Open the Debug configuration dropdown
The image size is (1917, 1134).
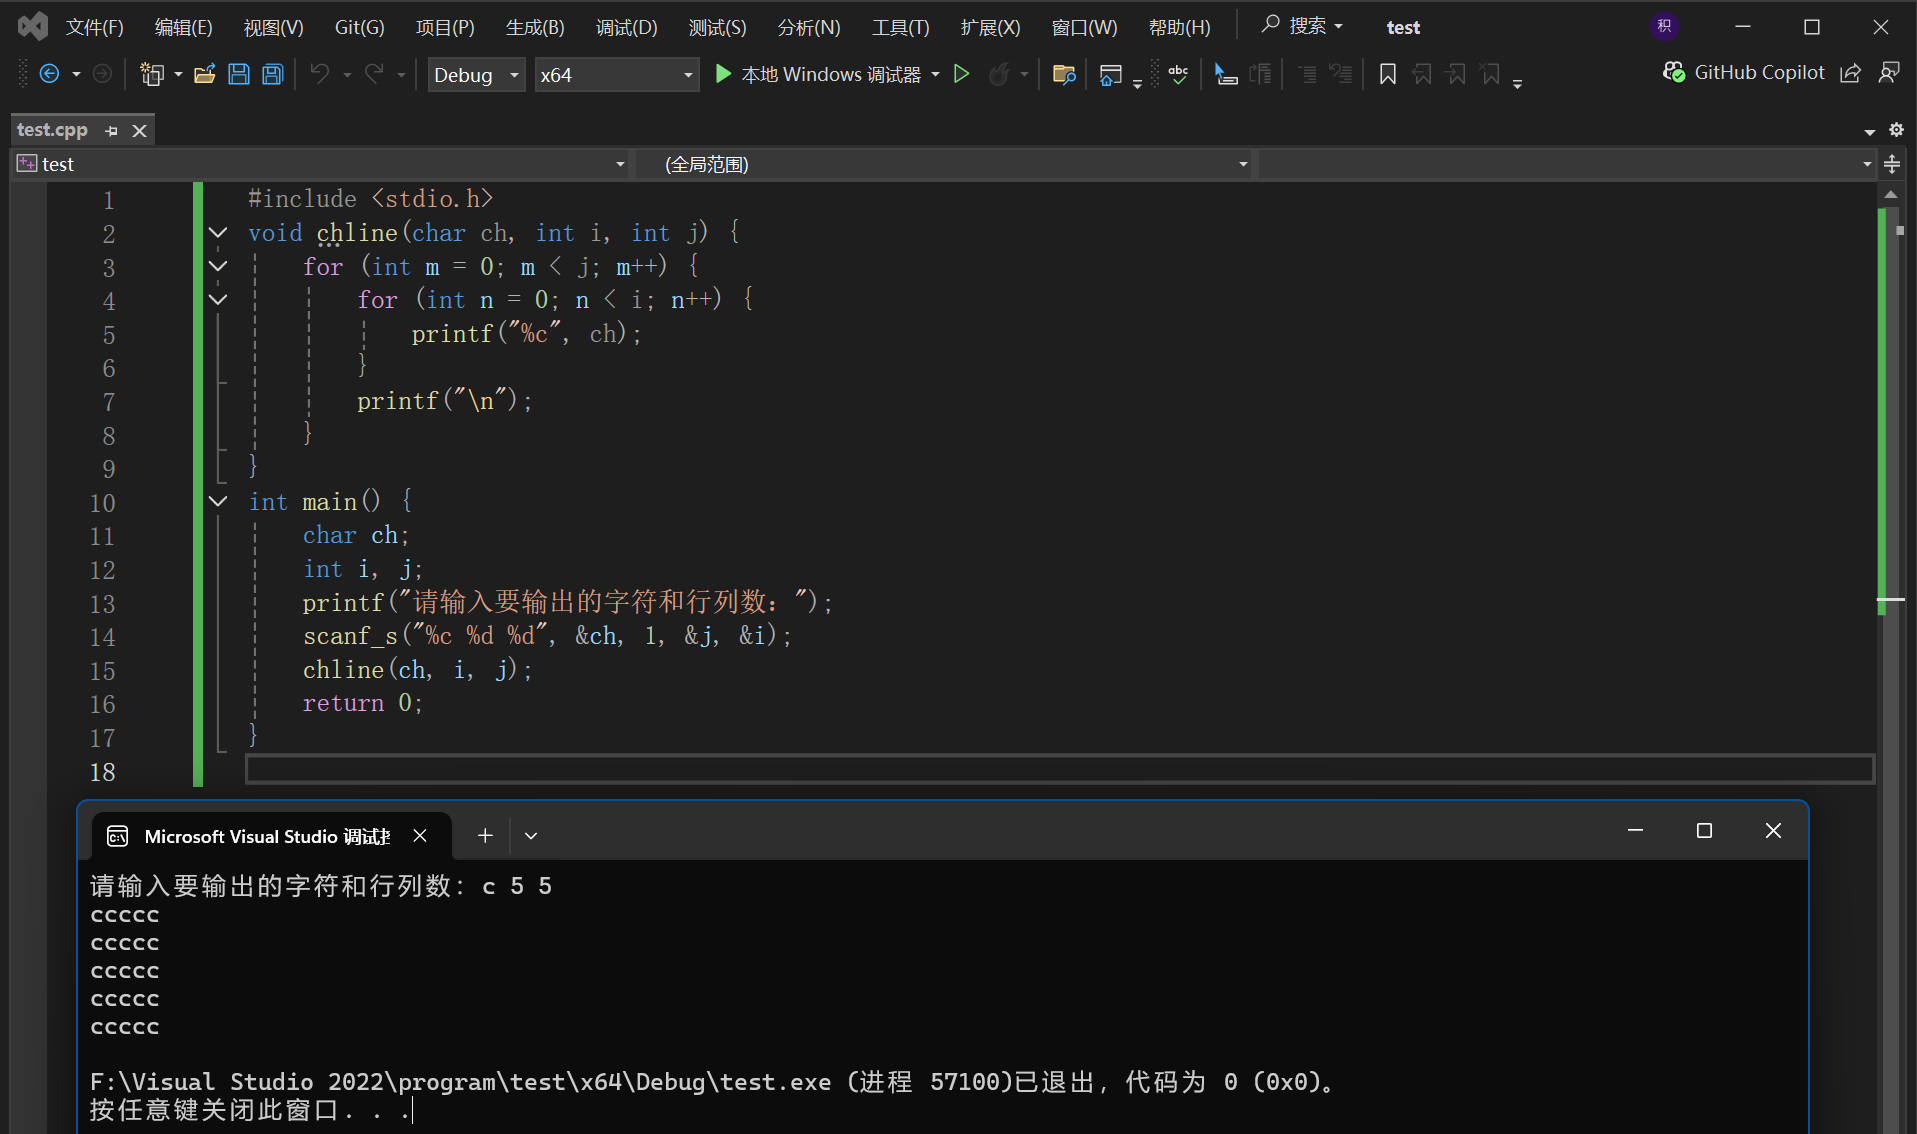point(476,75)
